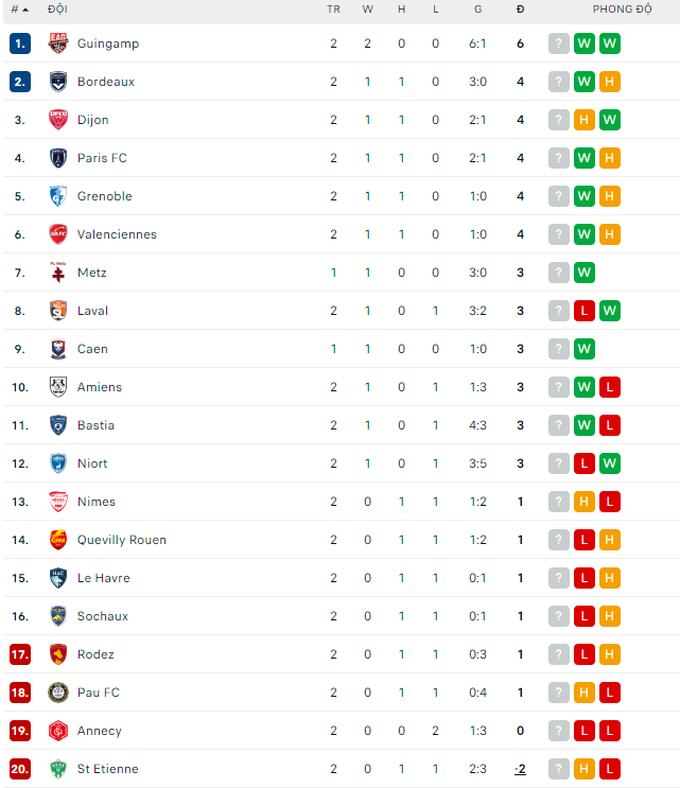The width and height of the screenshot is (680, 788).
Task: Click the gray ? upcoming match badge for Caen
Action: (558, 349)
